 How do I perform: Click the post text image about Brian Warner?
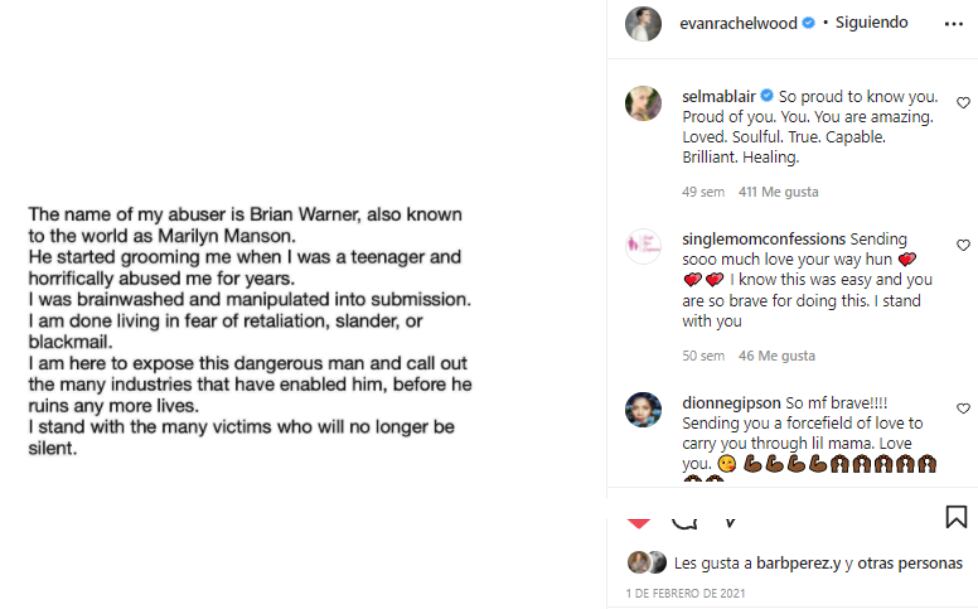point(251,331)
